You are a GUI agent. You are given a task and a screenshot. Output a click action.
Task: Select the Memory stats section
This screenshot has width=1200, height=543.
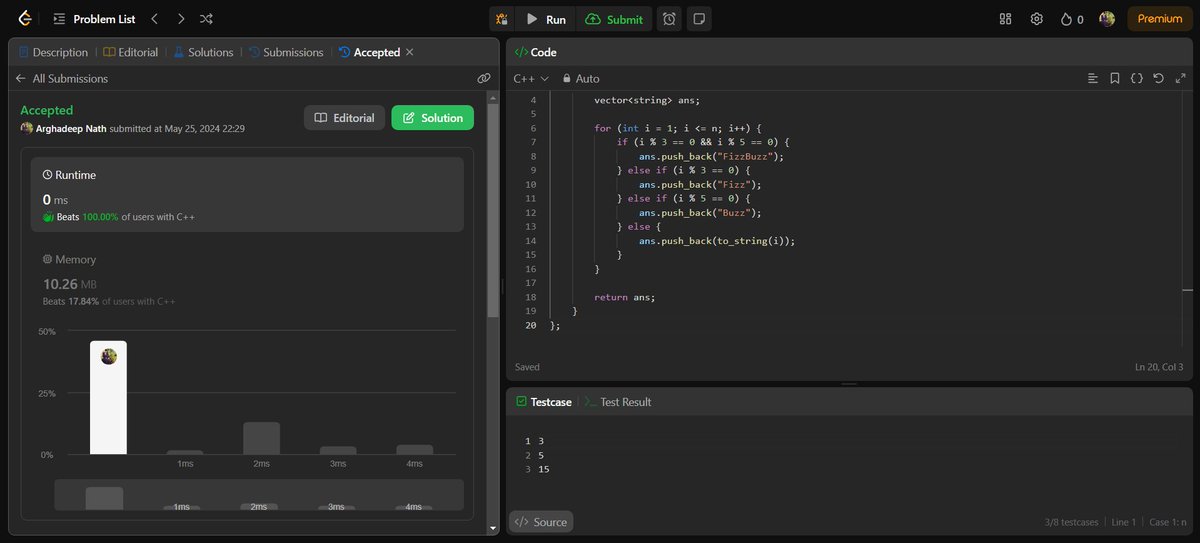(247, 279)
